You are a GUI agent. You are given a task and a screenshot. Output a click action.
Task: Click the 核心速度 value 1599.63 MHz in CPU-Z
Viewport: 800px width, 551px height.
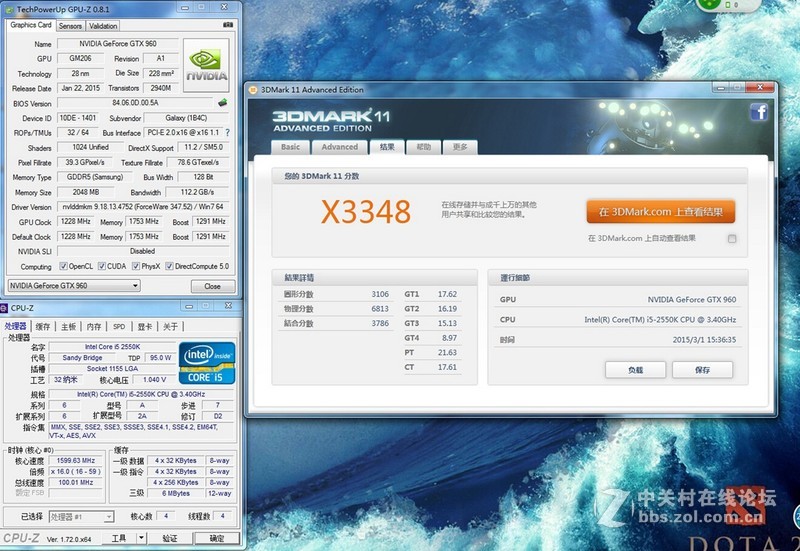[76, 460]
